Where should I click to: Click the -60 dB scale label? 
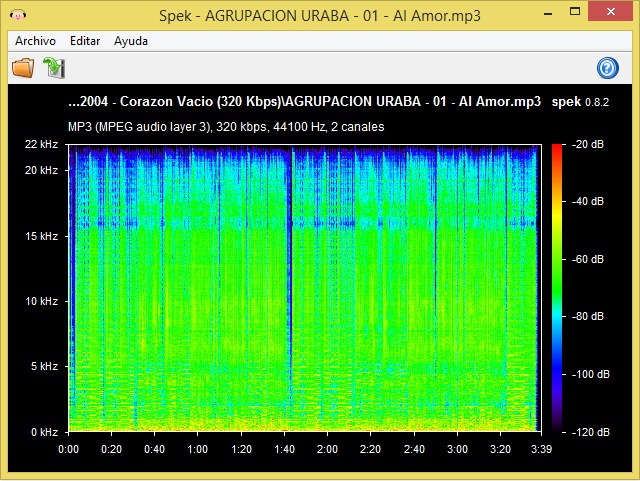(x=588, y=259)
